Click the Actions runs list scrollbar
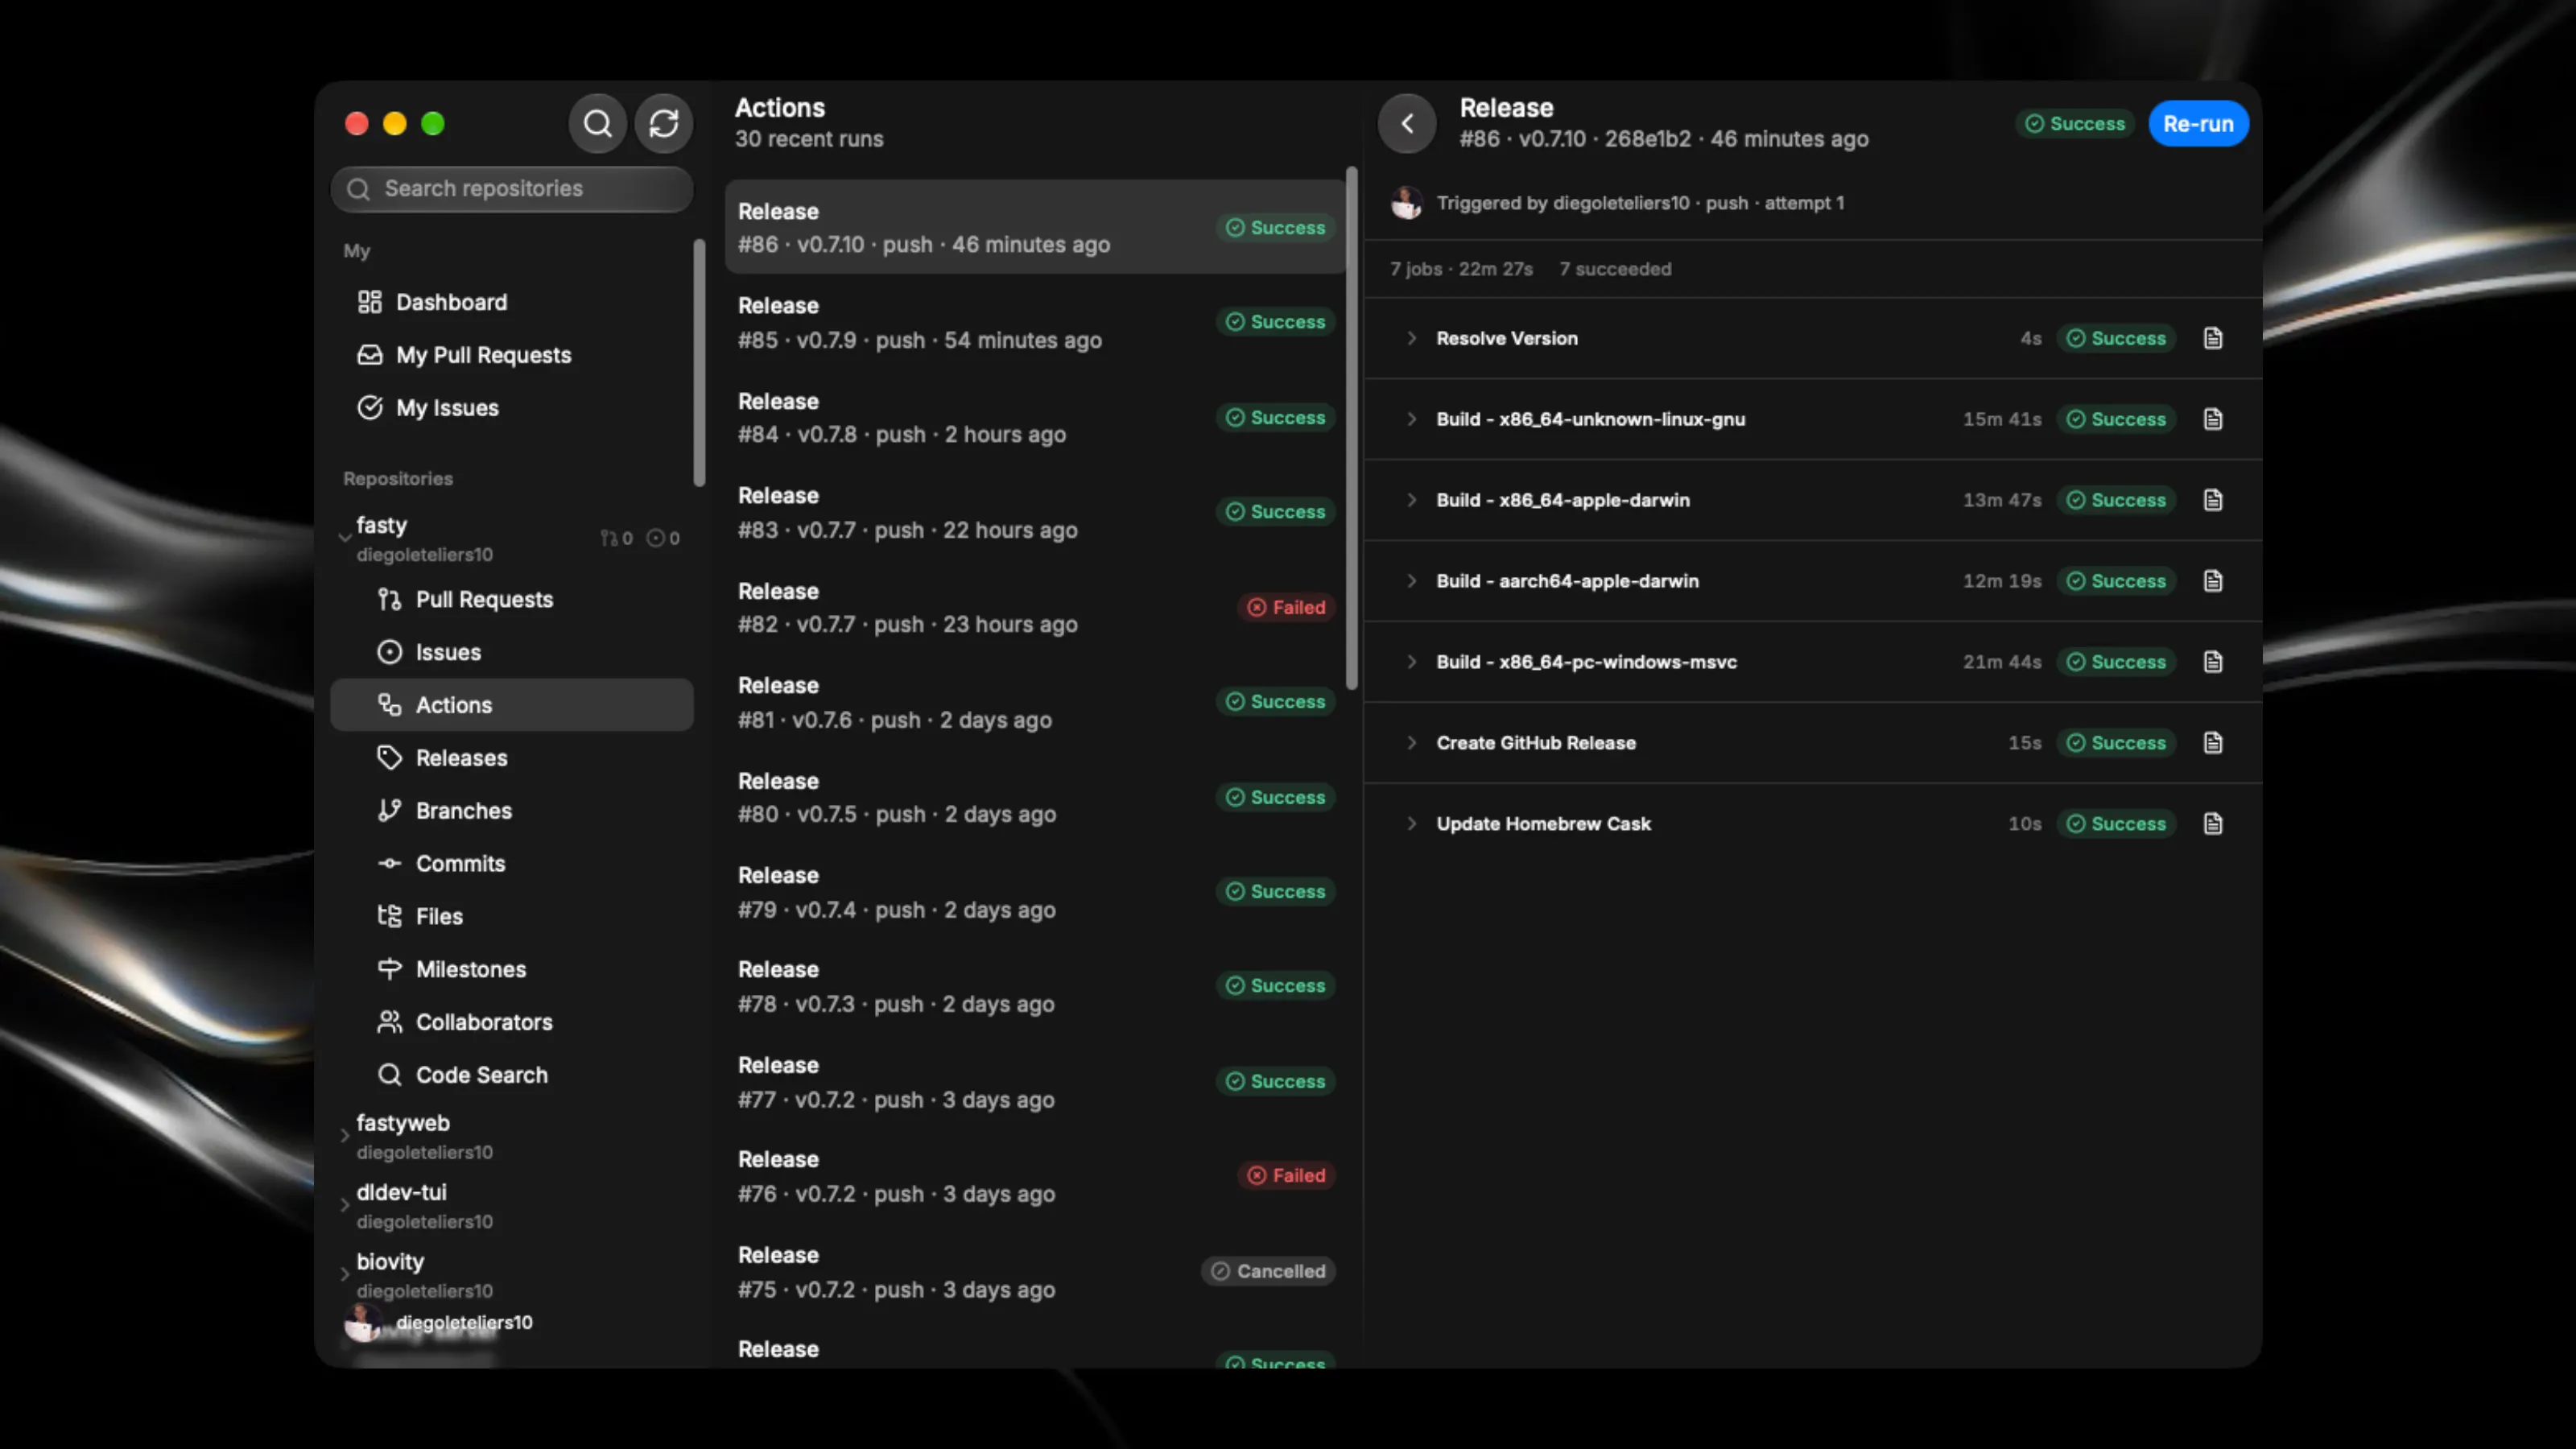 [x=1352, y=428]
